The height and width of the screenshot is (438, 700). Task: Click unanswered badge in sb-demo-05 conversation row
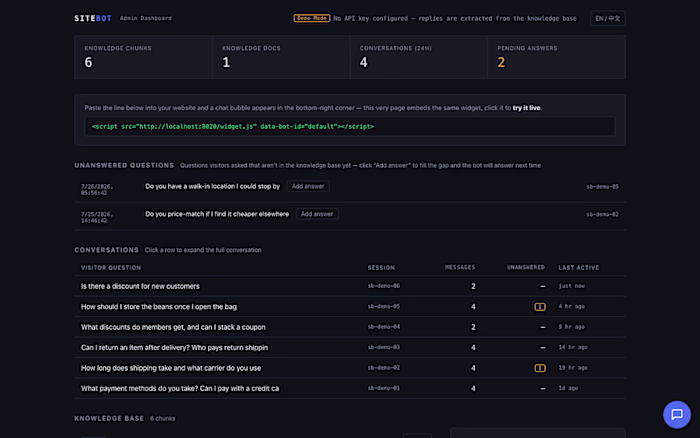540,307
